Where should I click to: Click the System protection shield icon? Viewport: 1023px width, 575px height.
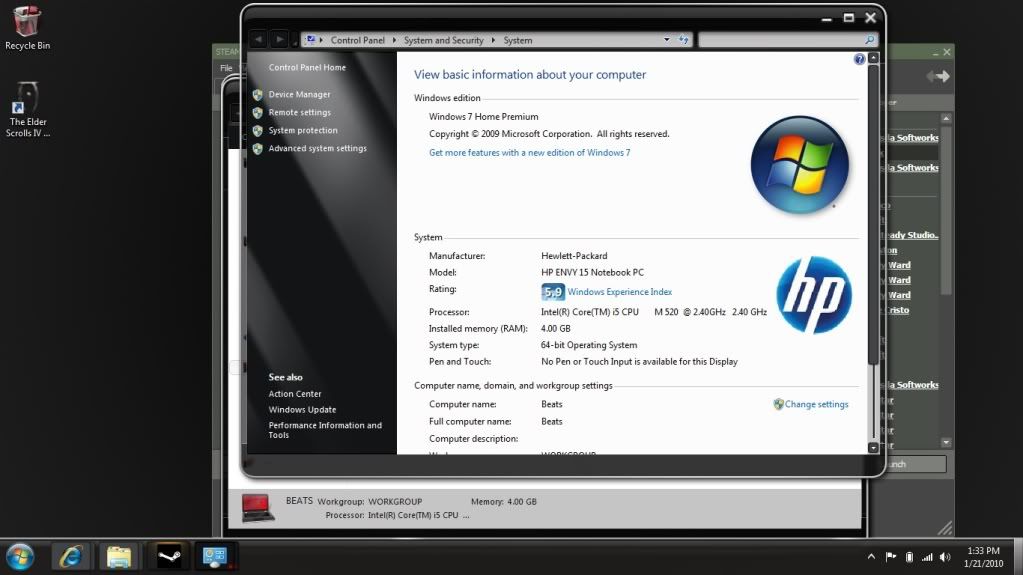(258, 131)
